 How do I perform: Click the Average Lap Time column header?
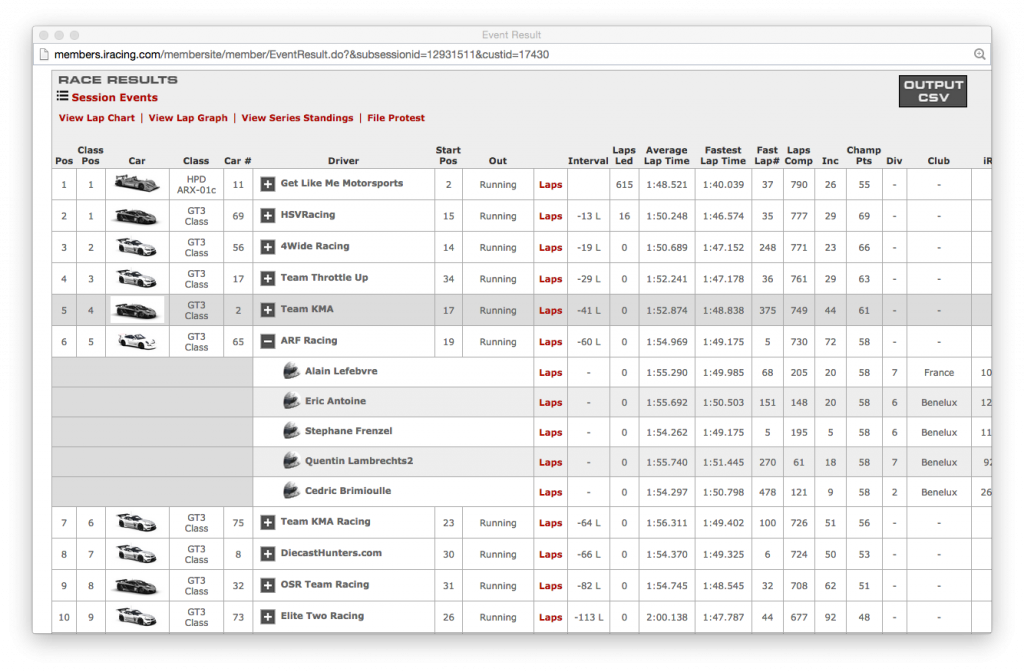[666, 155]
